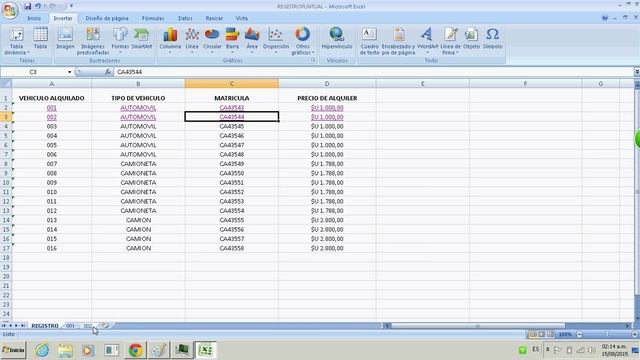Insert a Circular pie chart
The height and width of the screenshot is (360, 640).
[212, 41]
